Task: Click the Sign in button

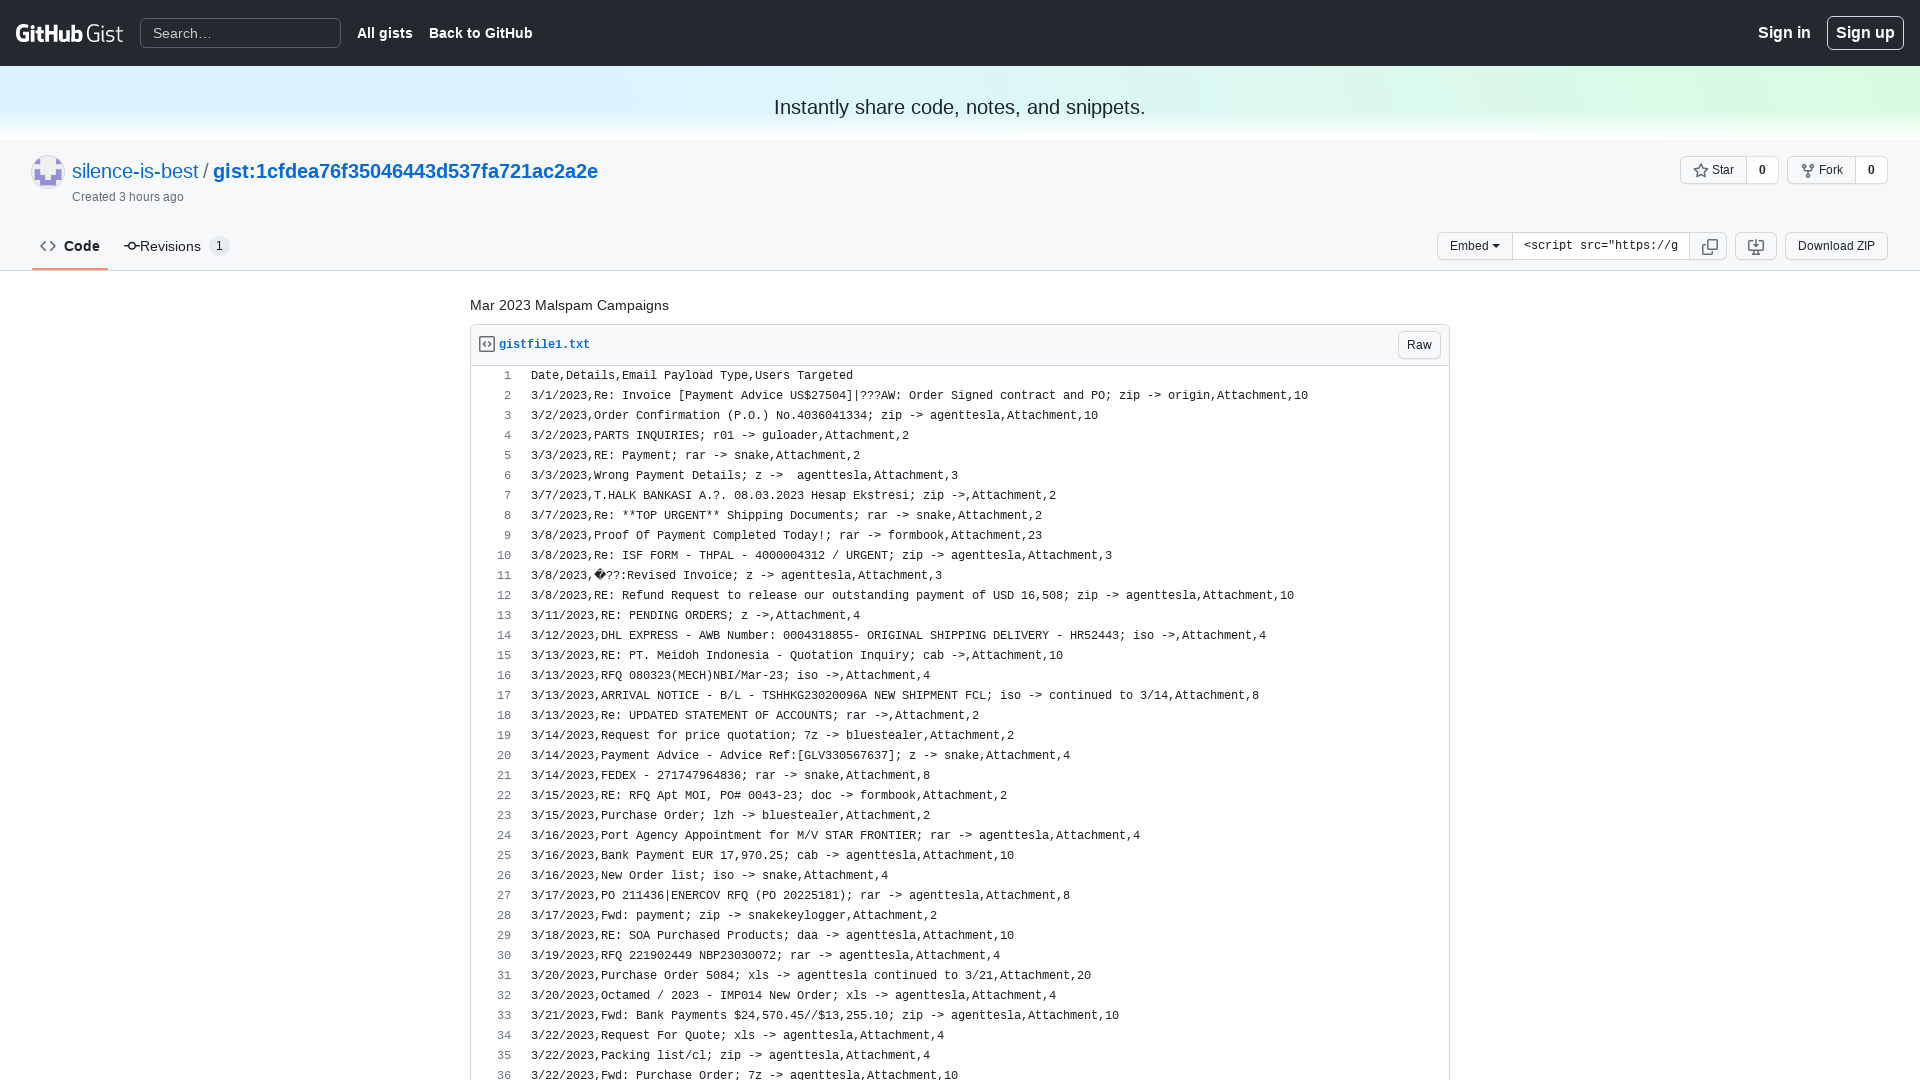Action: pos(1784,32)
